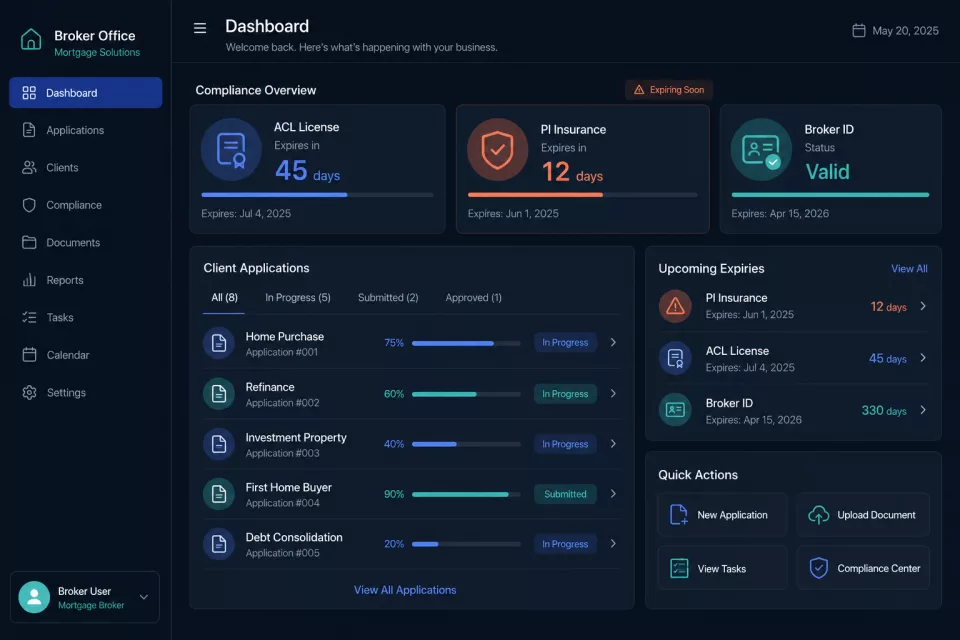This screenshot has height=640, width=960.
Task: Click the In Progress badge on Refinance
Action: tap(565, 394)
